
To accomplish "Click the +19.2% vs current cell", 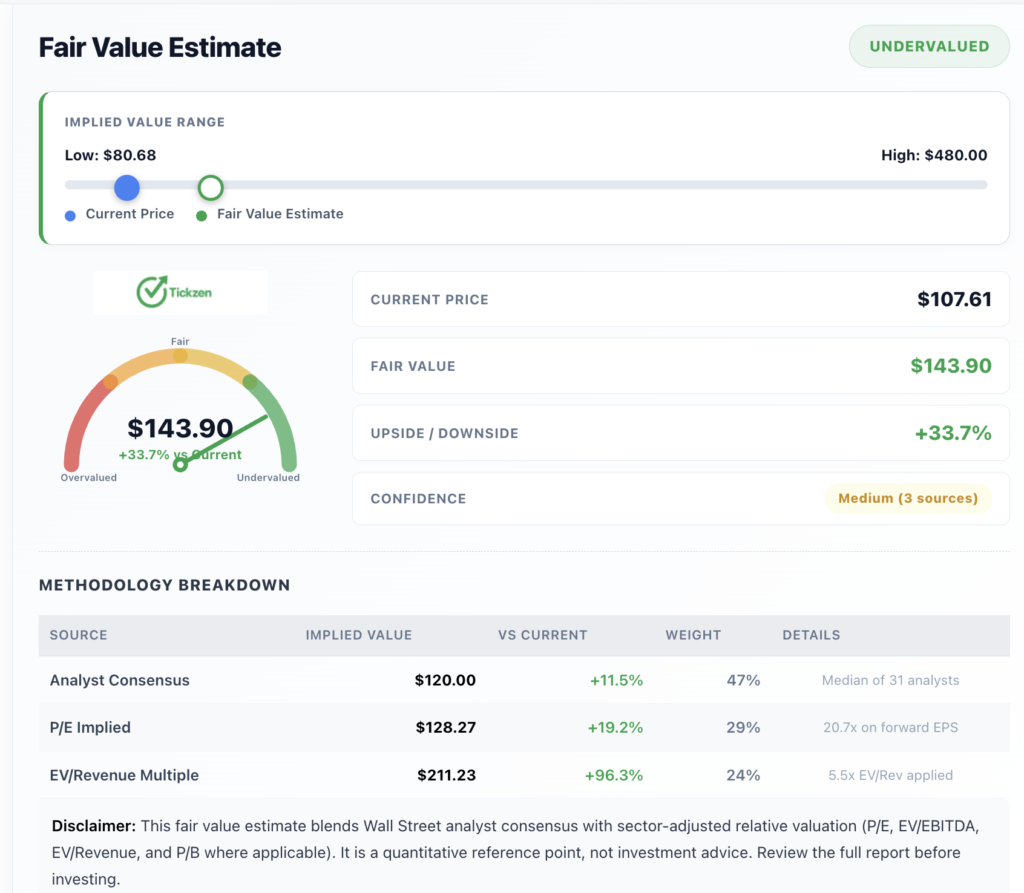I will point(615,727).
